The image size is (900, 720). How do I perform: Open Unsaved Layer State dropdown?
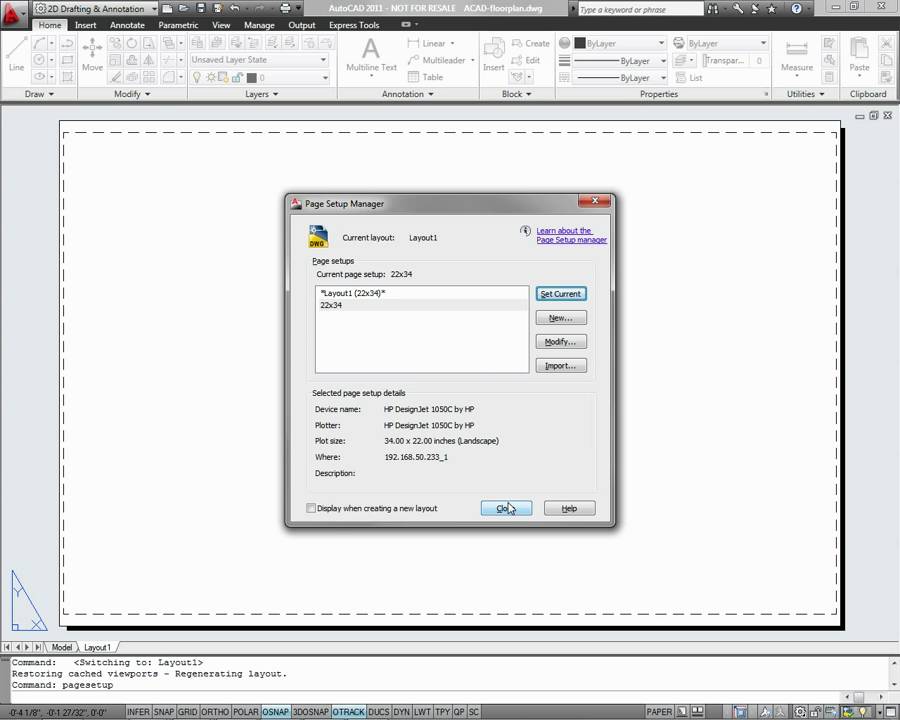coord(259,60)
